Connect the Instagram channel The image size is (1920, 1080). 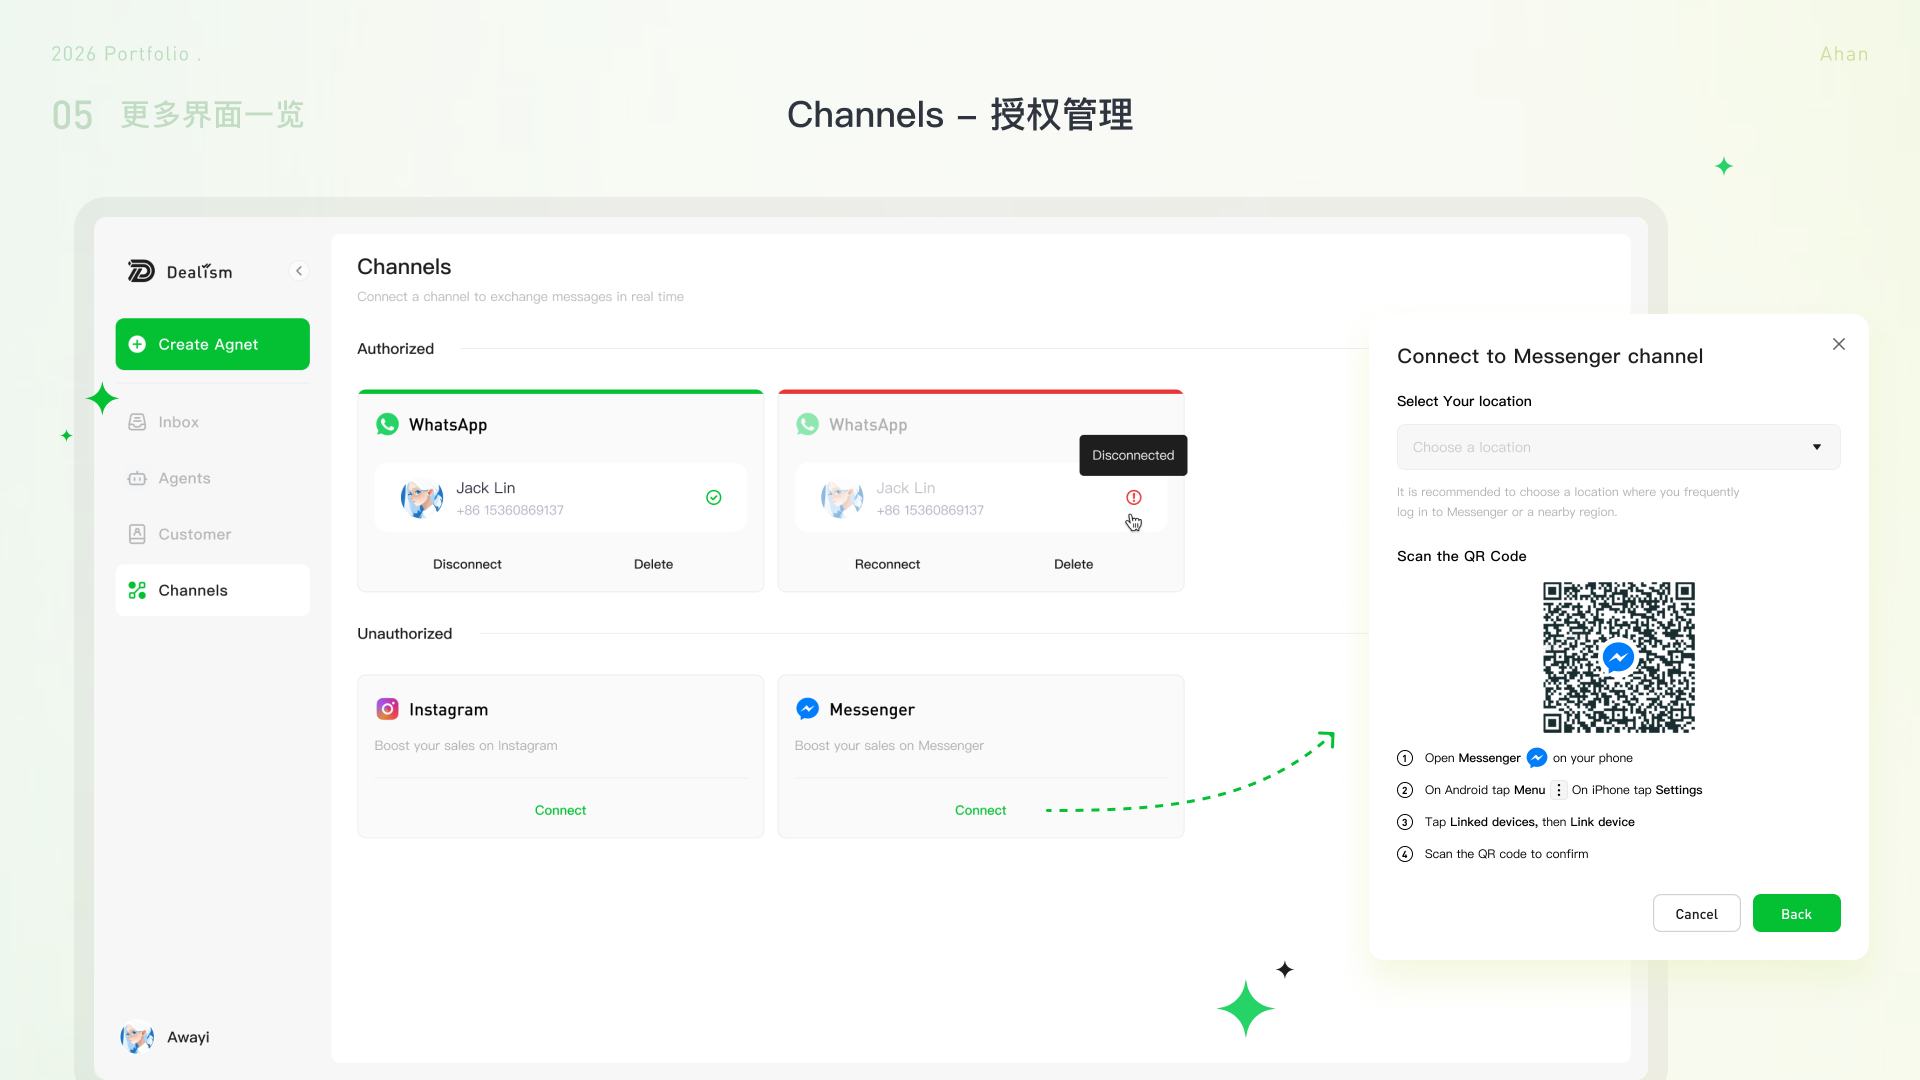560,810
